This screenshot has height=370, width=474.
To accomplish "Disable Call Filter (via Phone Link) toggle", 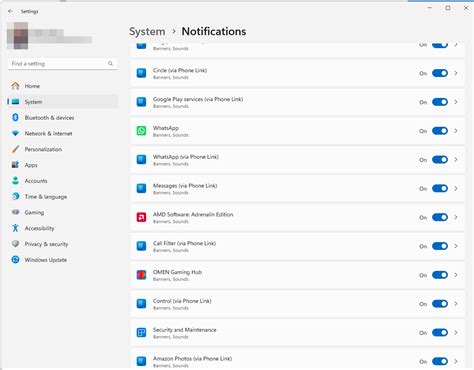I will click(440, 246).
